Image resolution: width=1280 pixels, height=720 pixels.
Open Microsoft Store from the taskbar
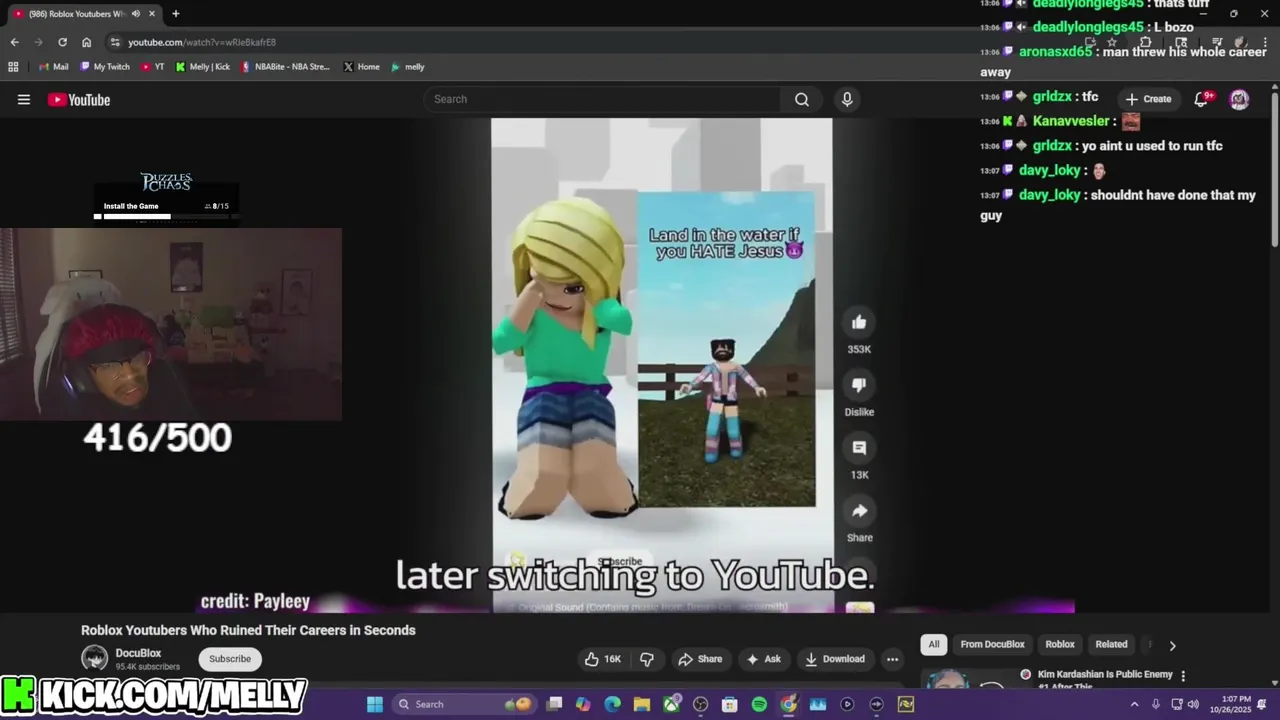[x=729, y=704]
